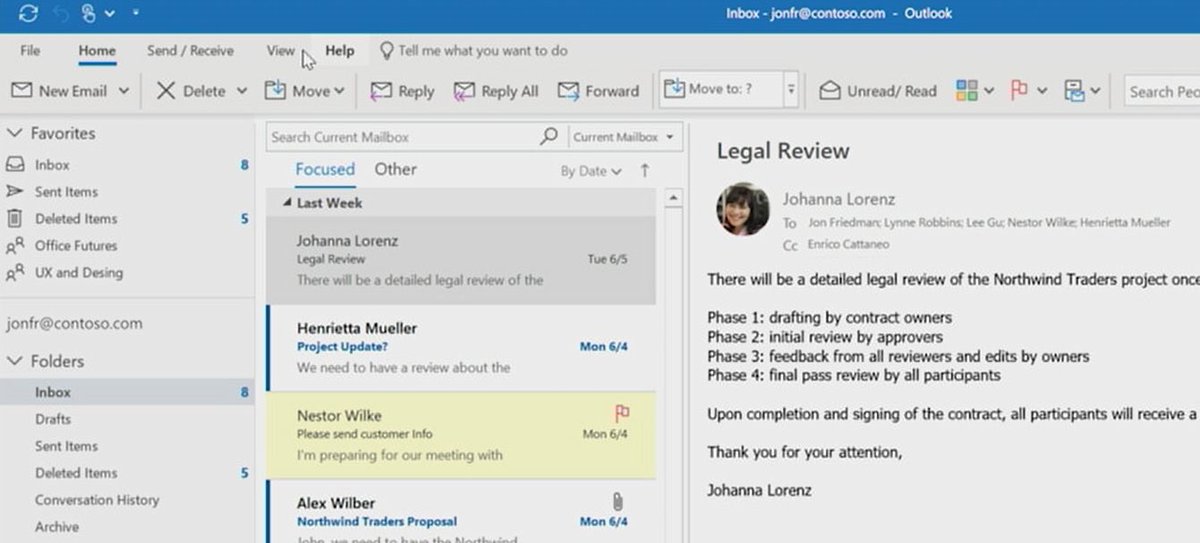Open Inbox under Favorites
The image size is (1200, 543).
[x=52, y=165]
